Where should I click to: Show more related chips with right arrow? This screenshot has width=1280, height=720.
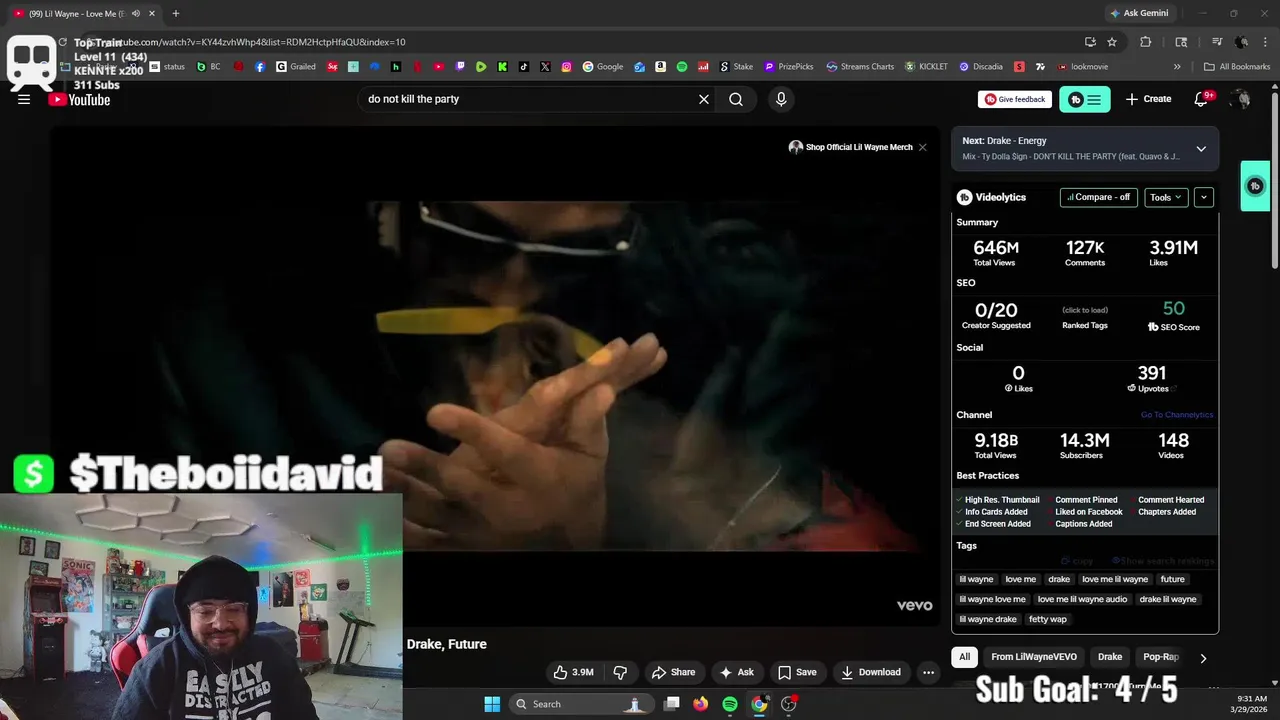click(x=1203, y=658)
